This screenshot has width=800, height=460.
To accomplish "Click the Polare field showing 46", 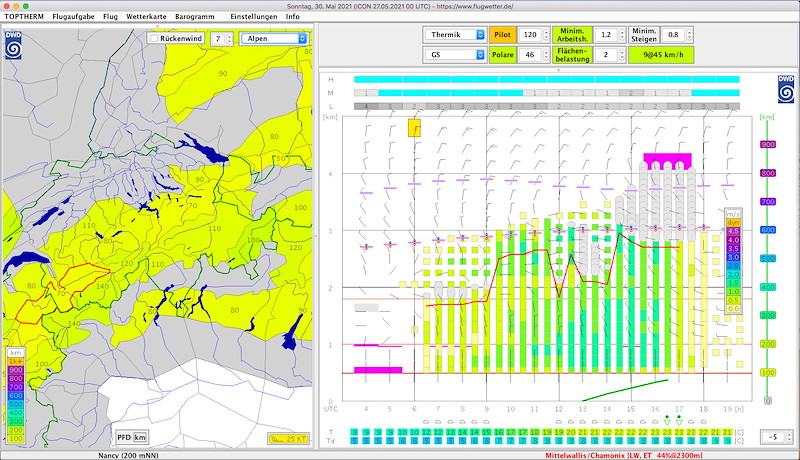I will (530, 55).
